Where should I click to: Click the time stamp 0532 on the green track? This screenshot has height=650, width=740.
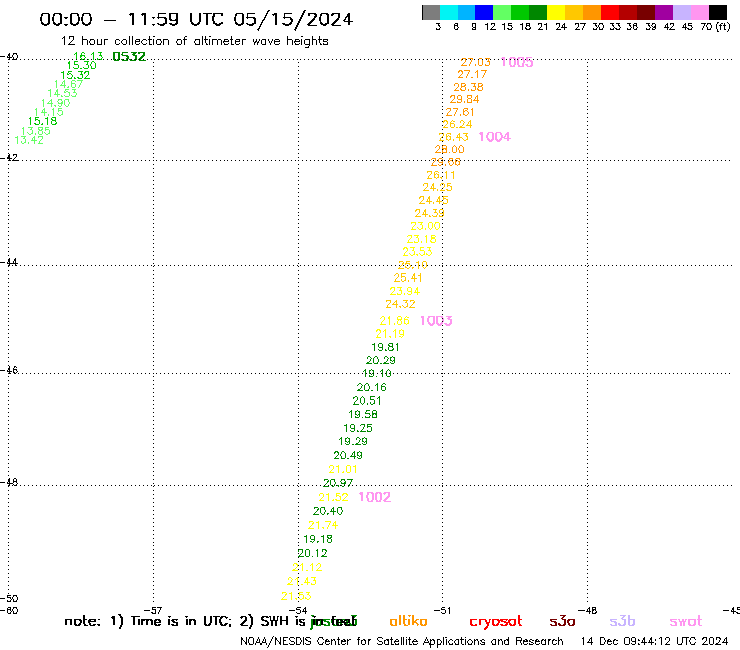click(x=129, y=57)
